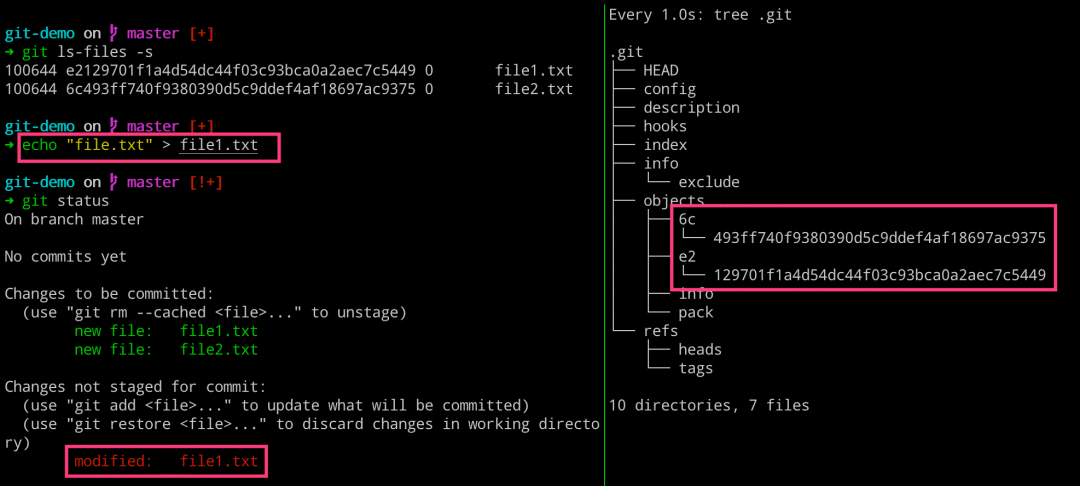The width and height of the screenshot is (1080, 486).
Task: Click the info directory above exclude
Action: click(x=661, y=164)
